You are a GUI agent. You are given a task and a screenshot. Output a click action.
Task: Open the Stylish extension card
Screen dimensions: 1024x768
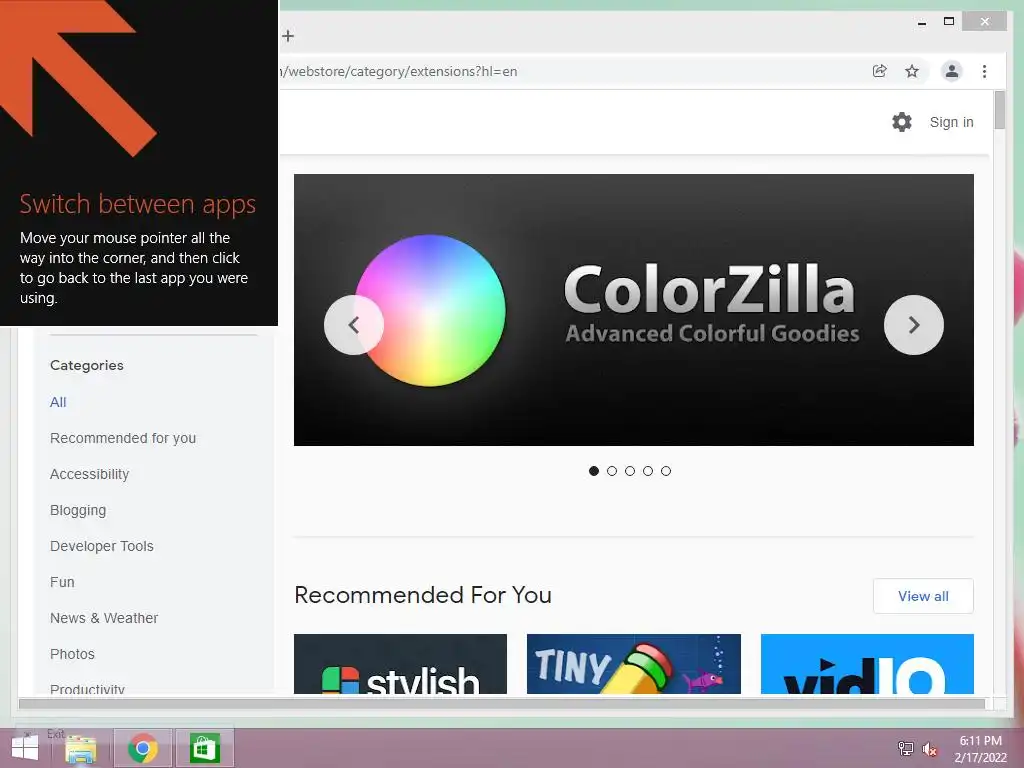(400, 664)
